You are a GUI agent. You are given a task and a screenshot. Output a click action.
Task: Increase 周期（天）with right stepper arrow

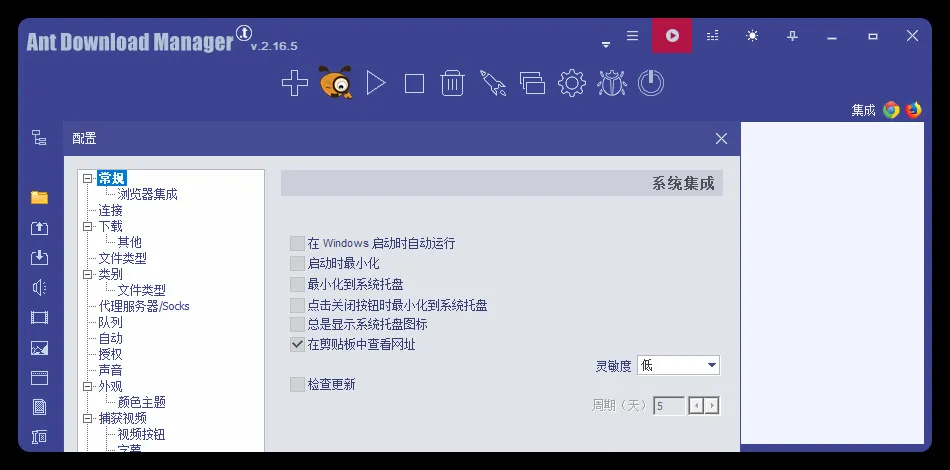pyautogui.click(x=712, y=405)
